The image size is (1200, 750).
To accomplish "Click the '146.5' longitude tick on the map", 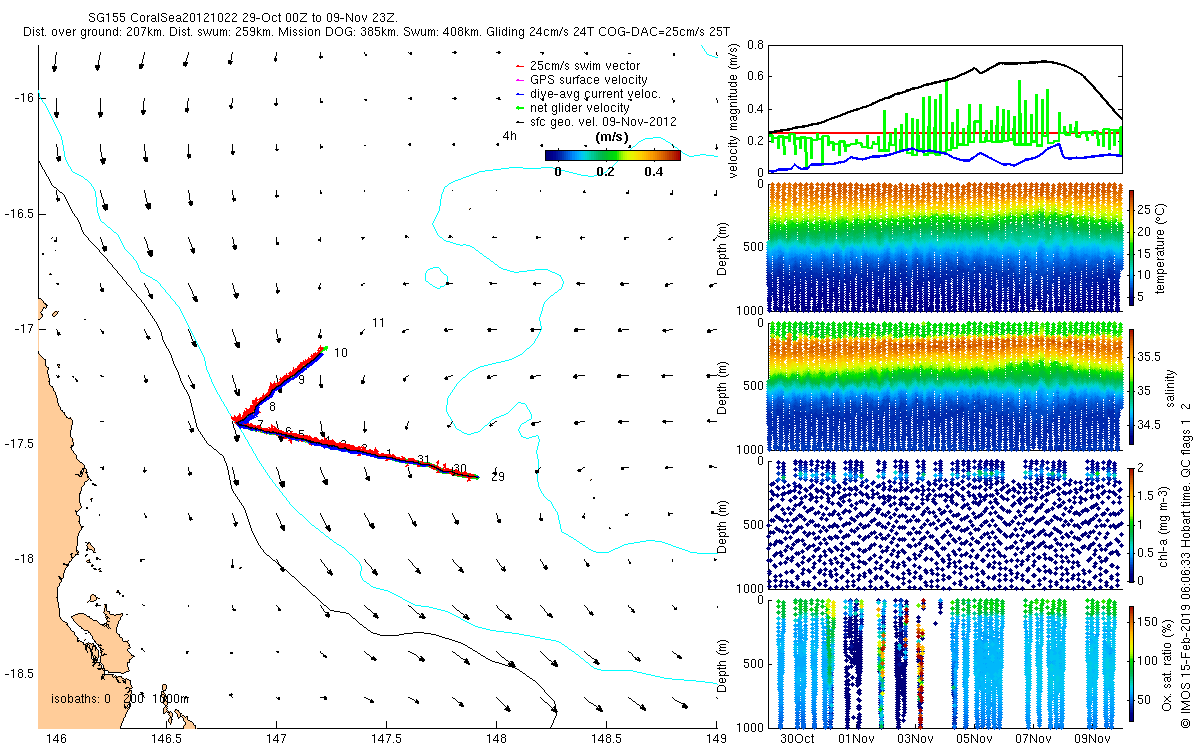I will (x=166, y=739).
